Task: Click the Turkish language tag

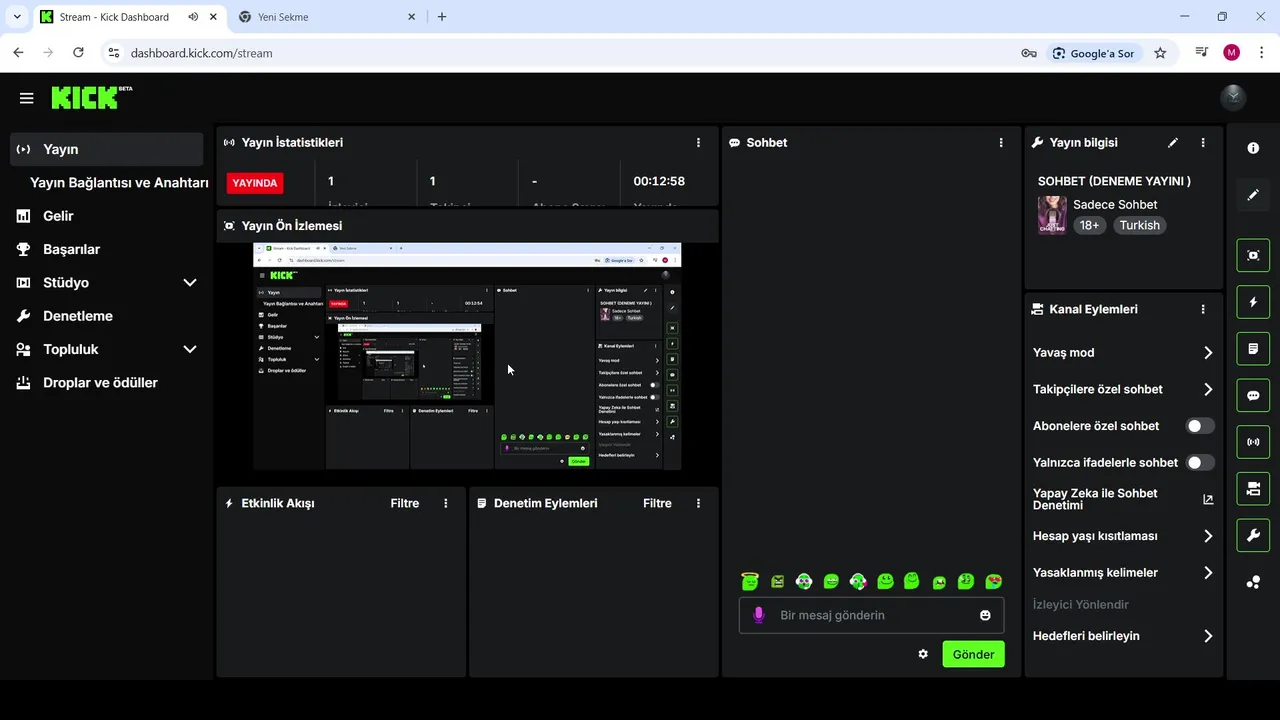Action: [x=1140, y=225]
